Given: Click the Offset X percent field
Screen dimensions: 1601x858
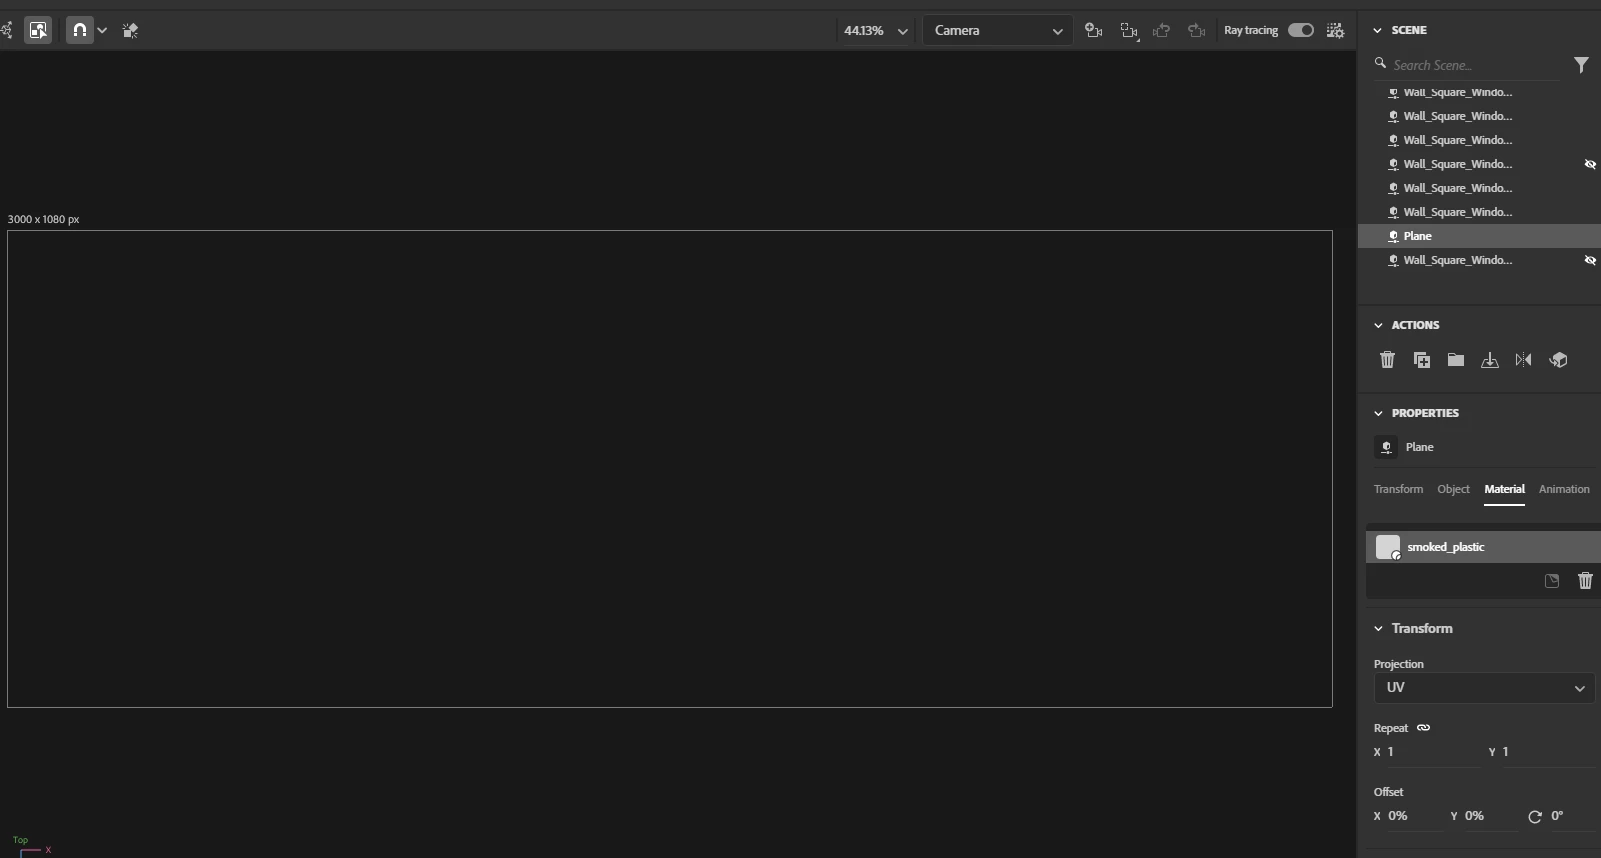Looking at the screenshot, I should pos(1413,816).
